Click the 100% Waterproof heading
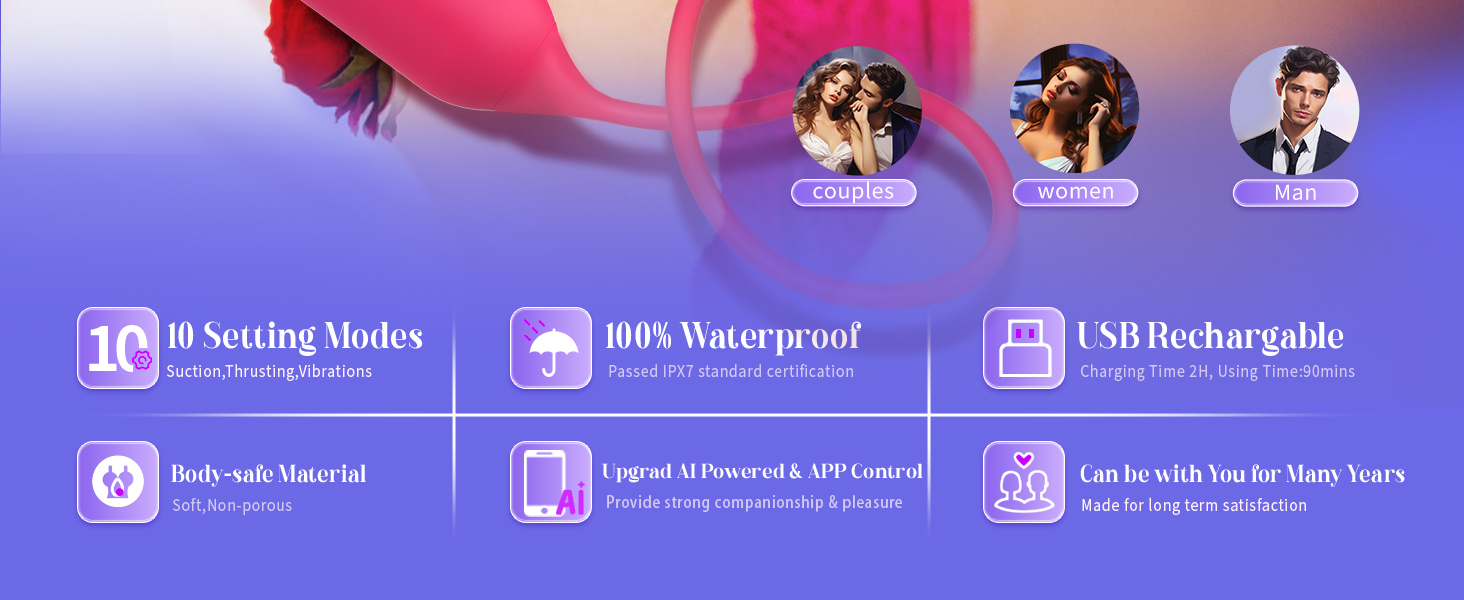This screenshot has width=1464, height=600. coord(733,336)
